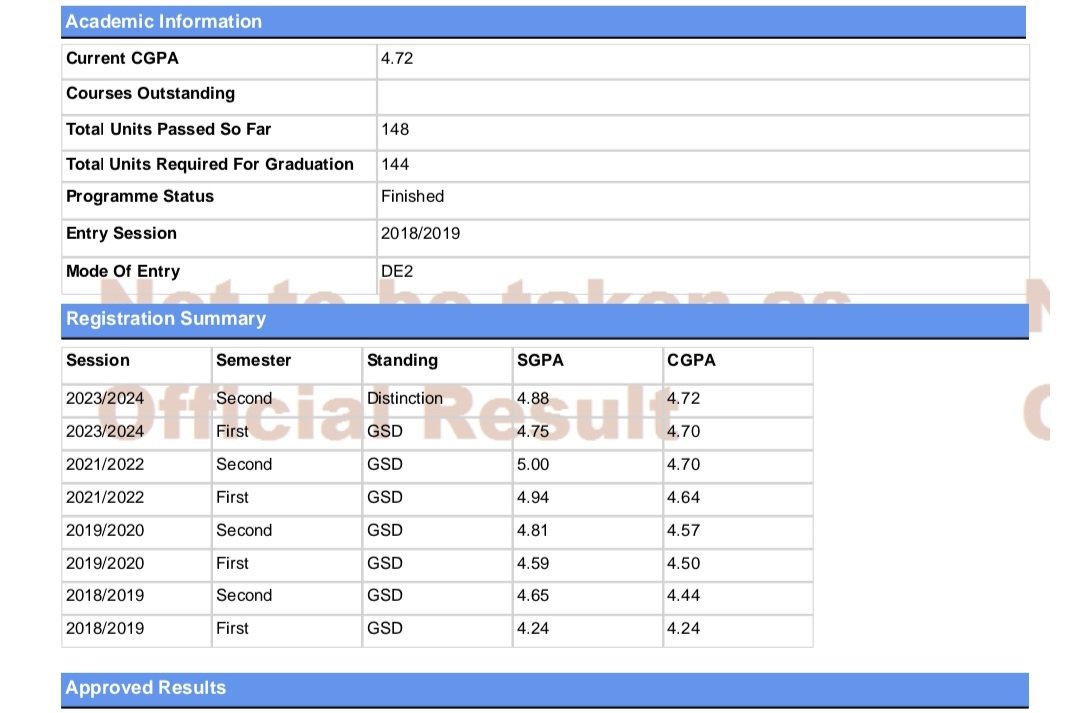Click the Programme Status label
The height and width of the screenshot is (713, 1080).
tap(140, 196)
